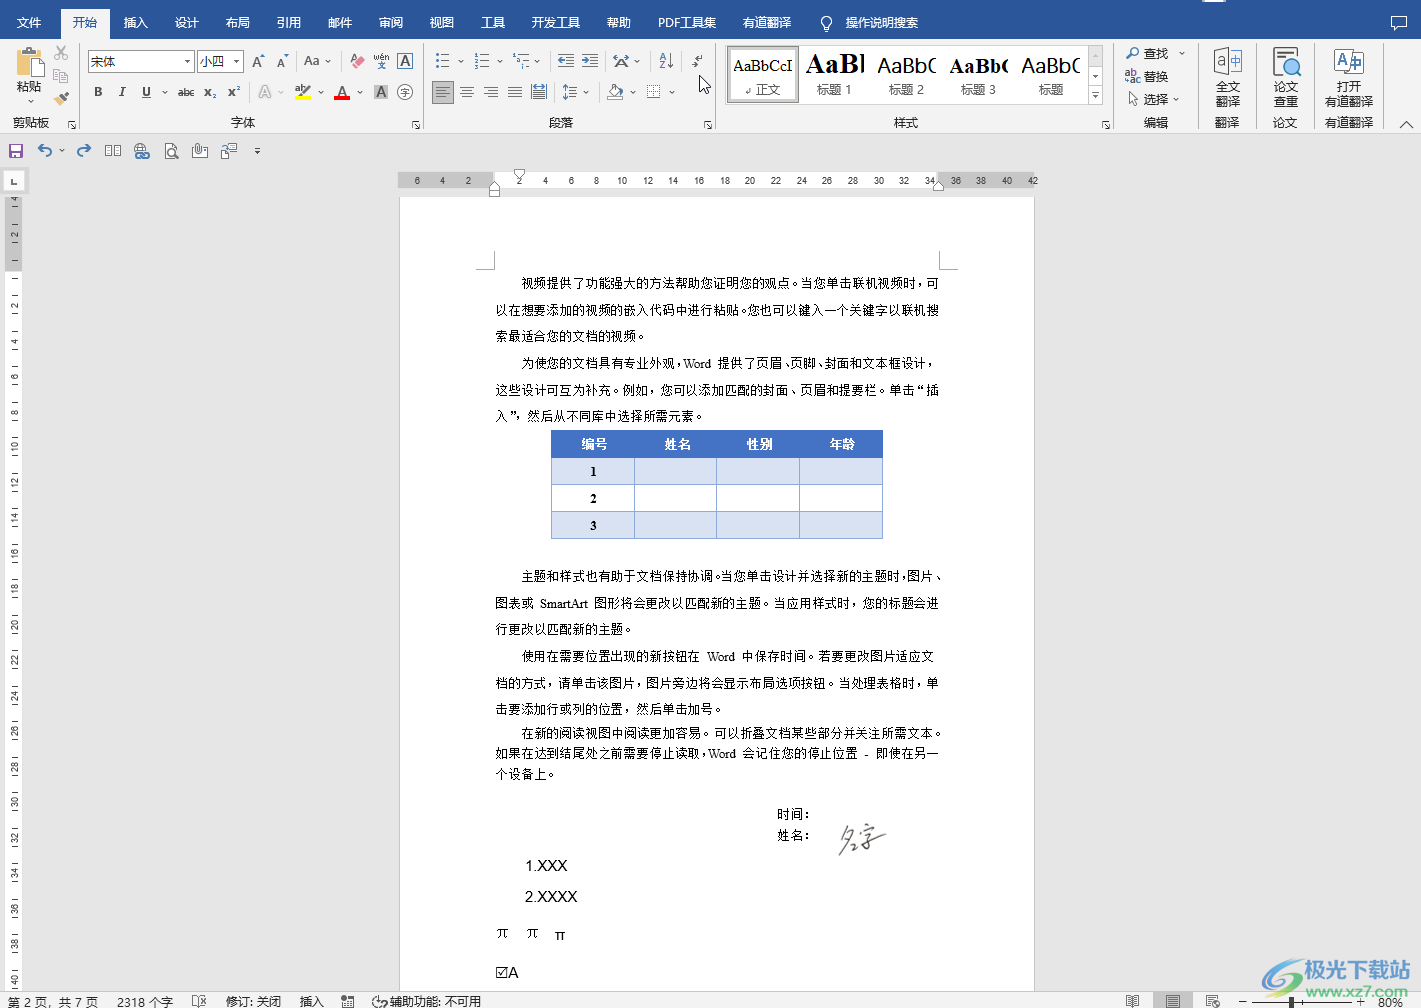Open the Design (设计) ribbon tab
The width and height of the screenshot is (1421, 1008).
click(186, 22)
